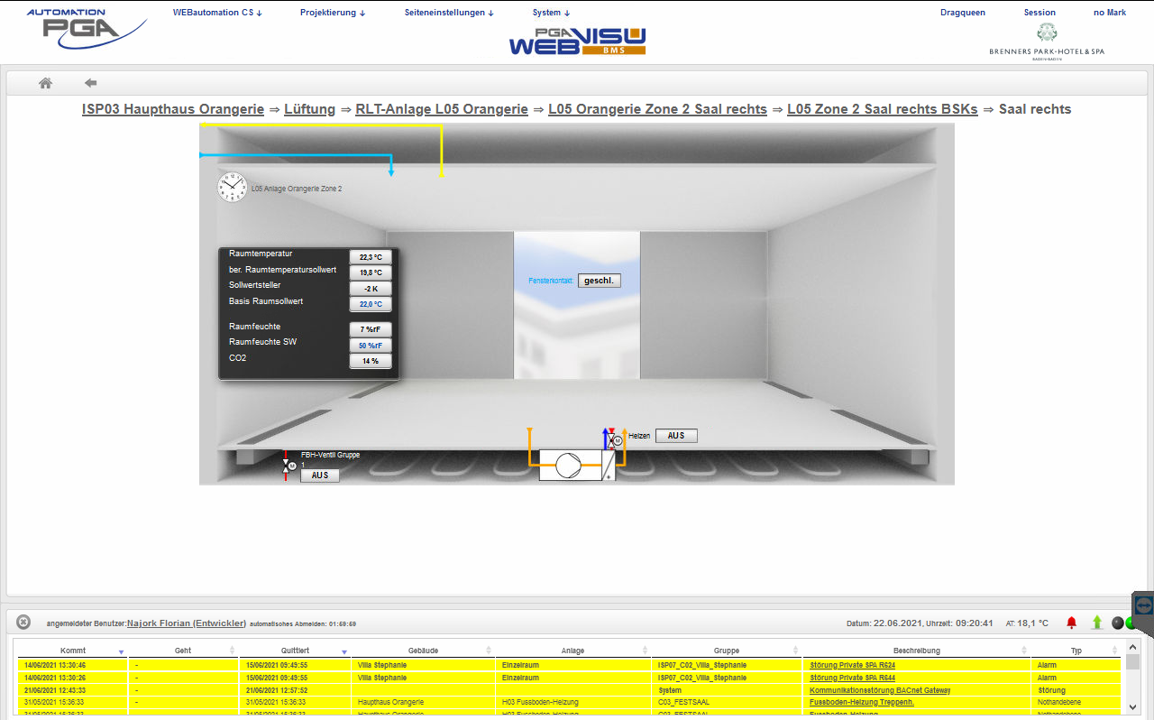Sort alarms by Geht column
The image size is (1154, 720).
click(183, 650)
